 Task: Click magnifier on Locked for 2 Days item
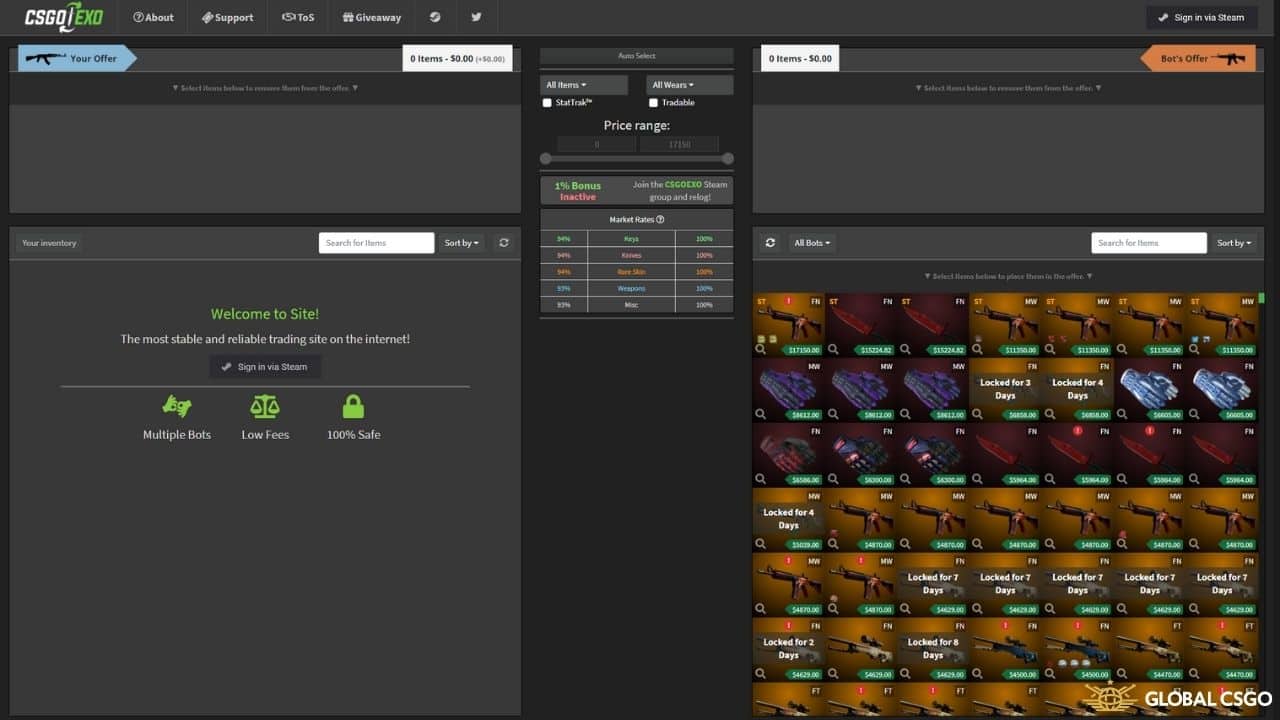tap(762, 675)
